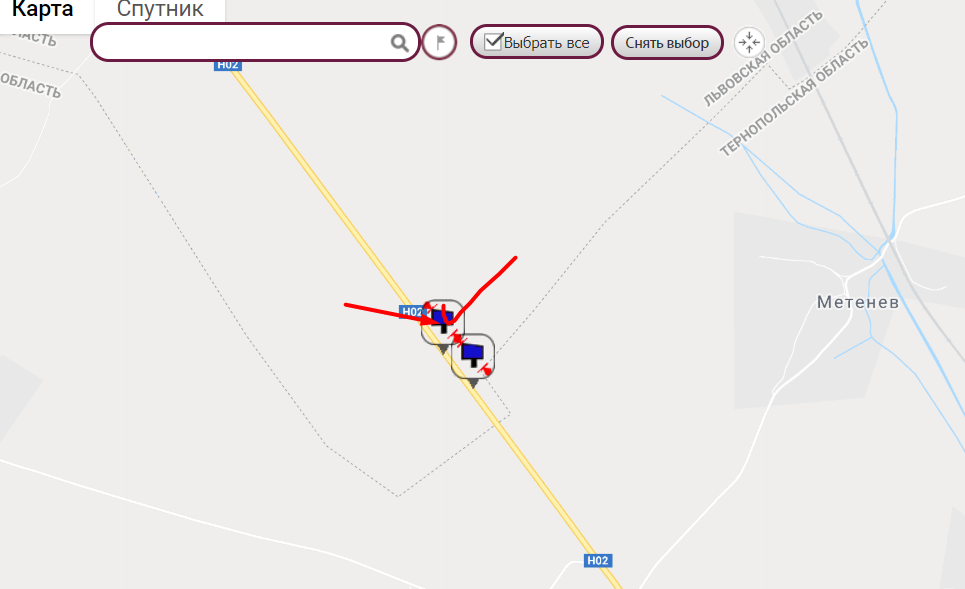The image size is (965, 589).
Task: Switch to the Карта map tab
Action: click(x=42, y=10)
